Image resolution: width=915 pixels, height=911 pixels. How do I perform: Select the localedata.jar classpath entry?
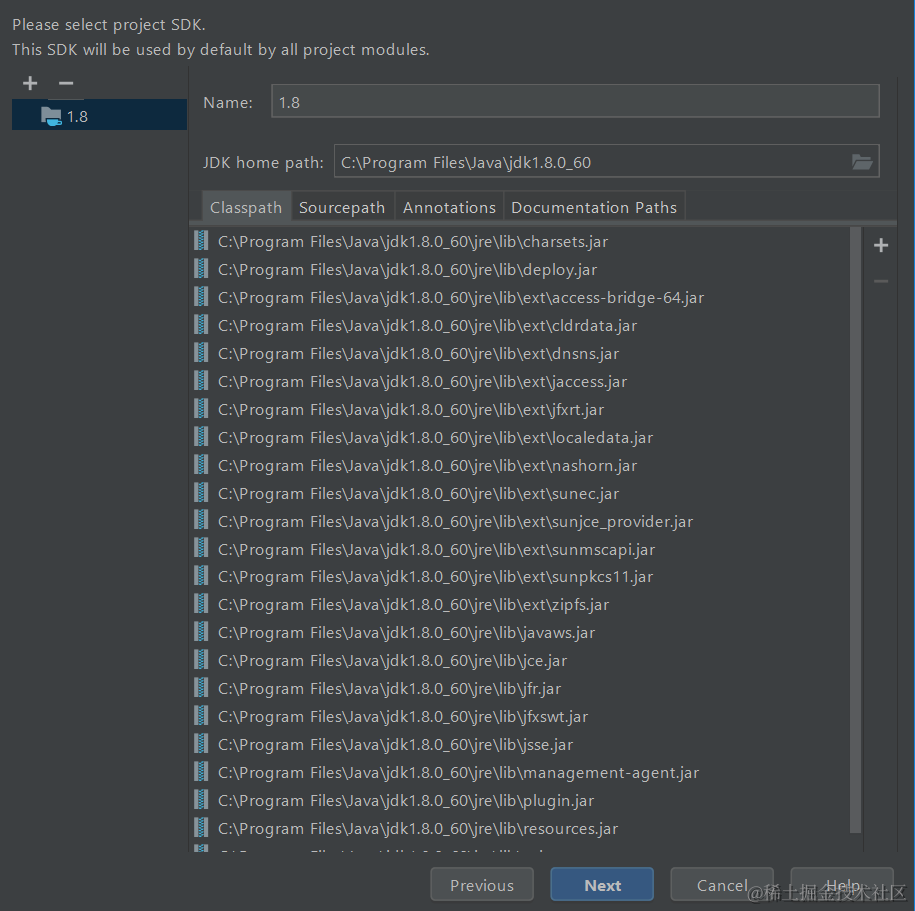pyautogui.click(x=519, y=438)
